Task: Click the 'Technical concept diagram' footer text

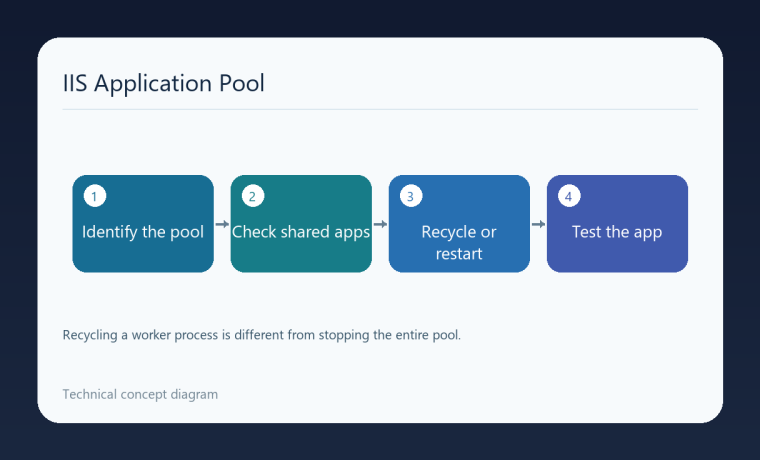Action: [x=140, y=394]
